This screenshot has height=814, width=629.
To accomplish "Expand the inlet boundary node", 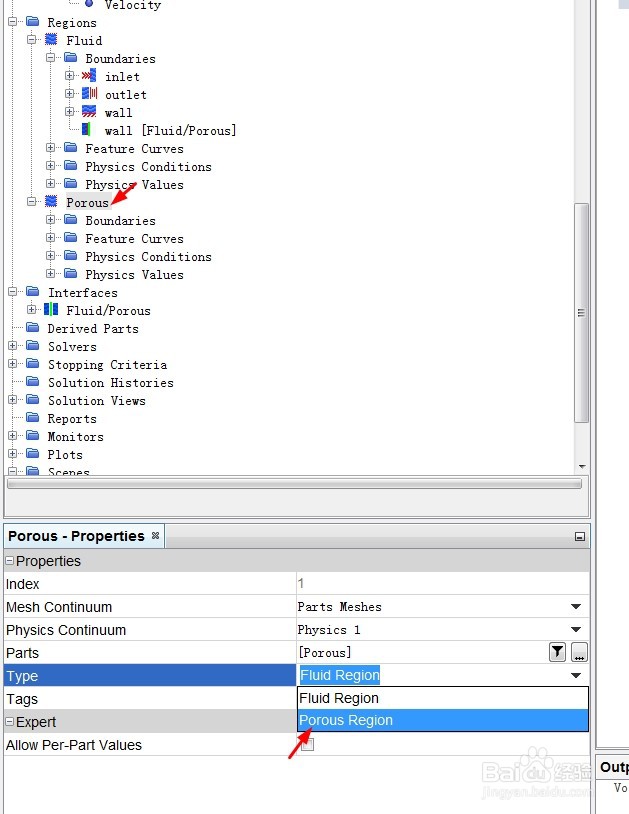I will pyautogui.click(x=70, y=76).
